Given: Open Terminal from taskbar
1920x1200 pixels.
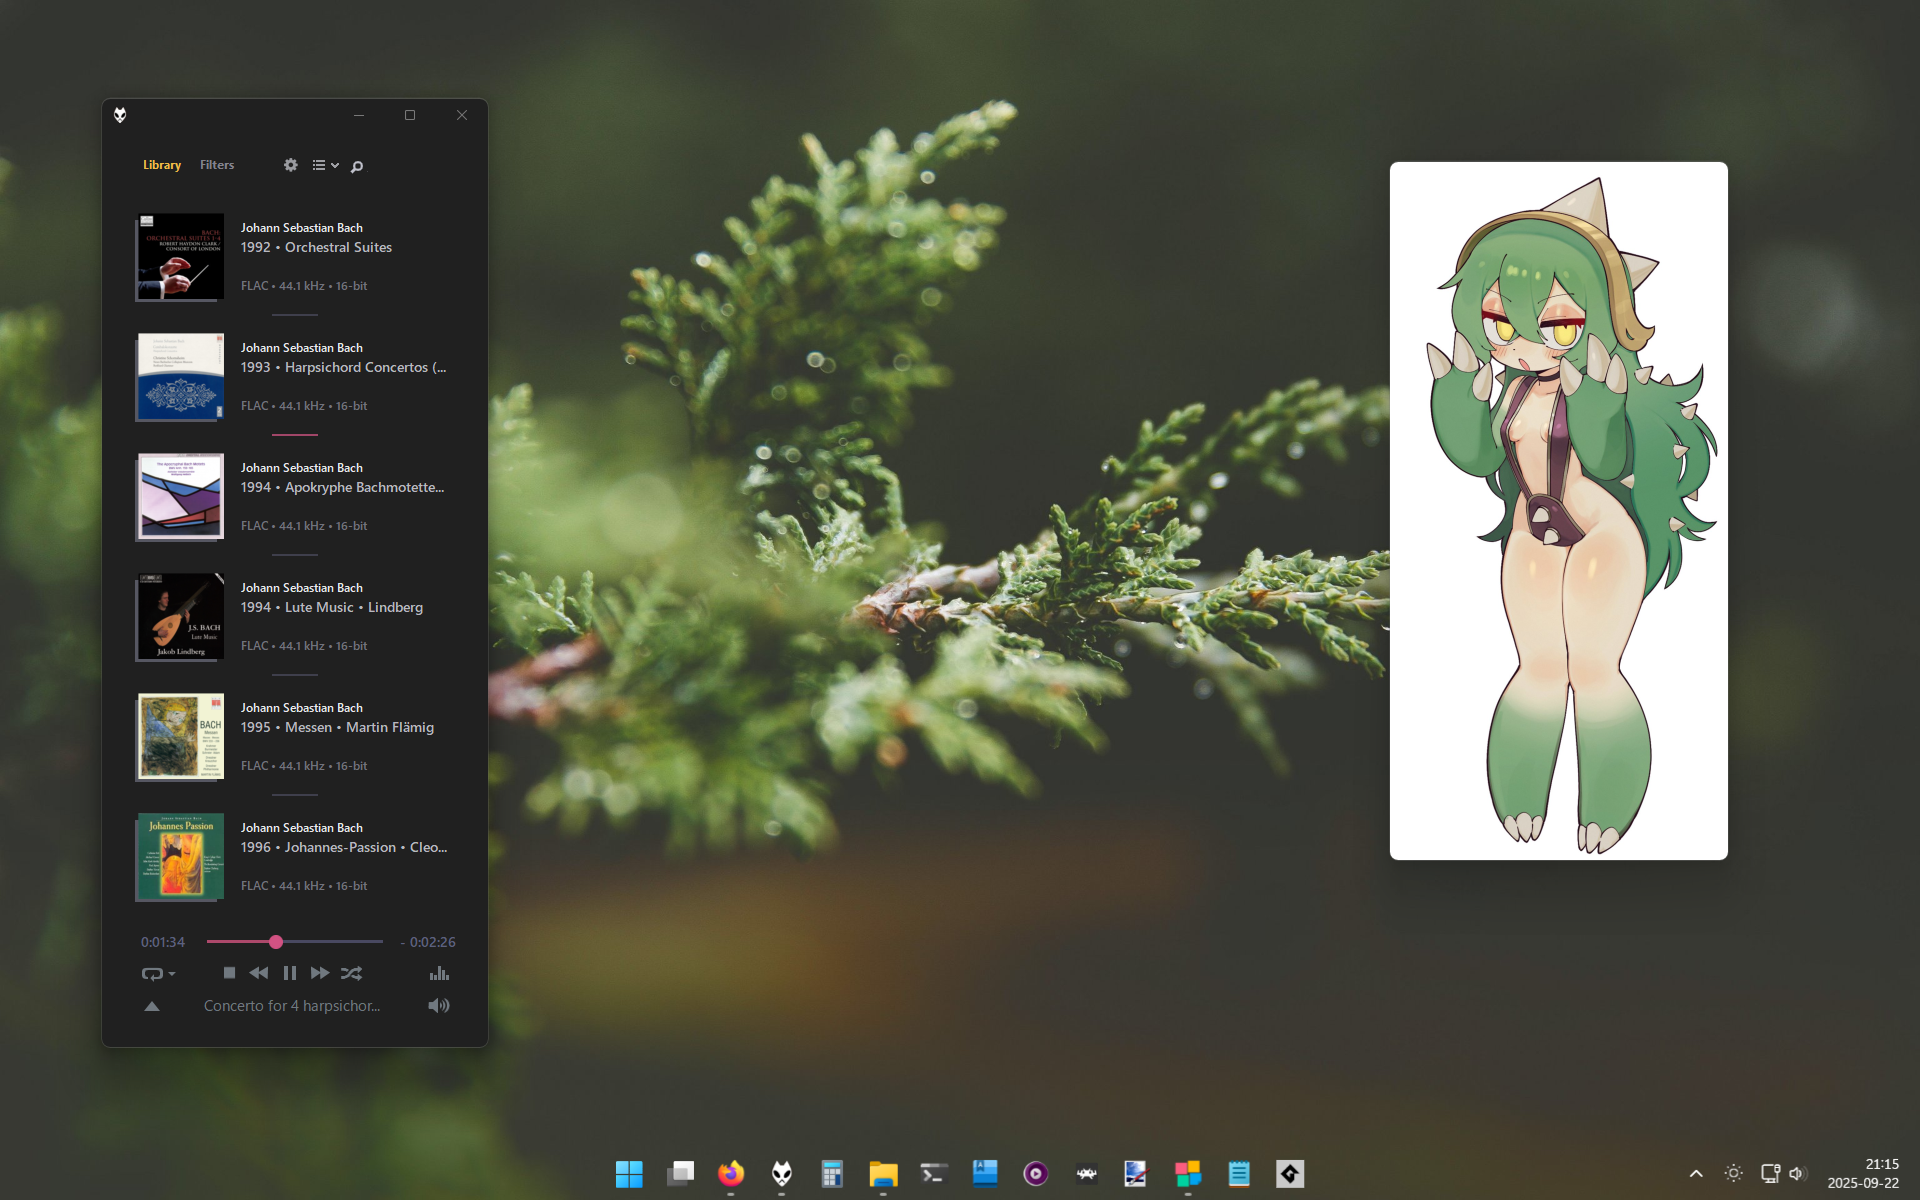Looking at the screenshot, I should 934,1173.
